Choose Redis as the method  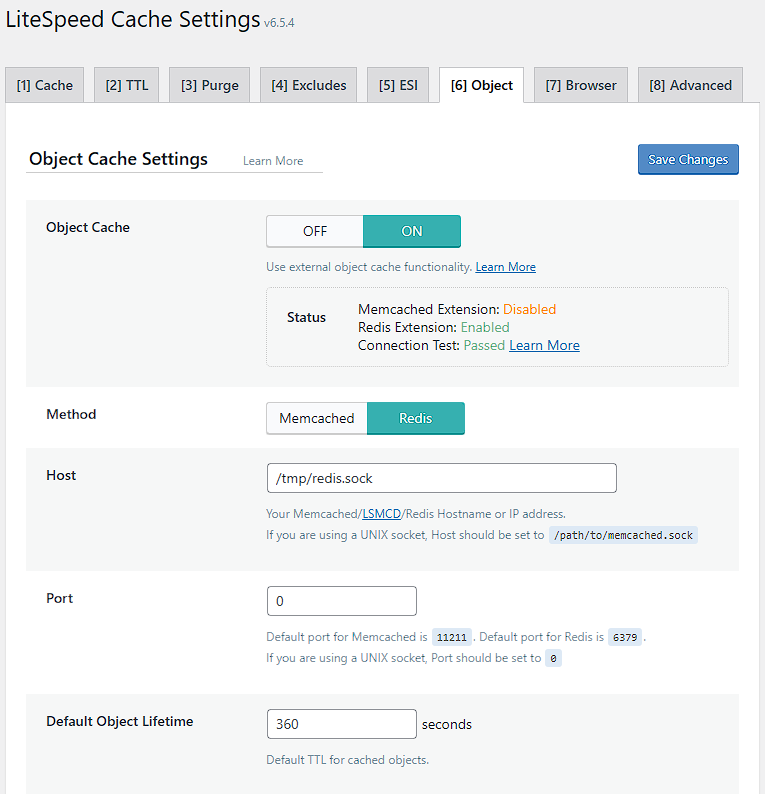(416, 418)
